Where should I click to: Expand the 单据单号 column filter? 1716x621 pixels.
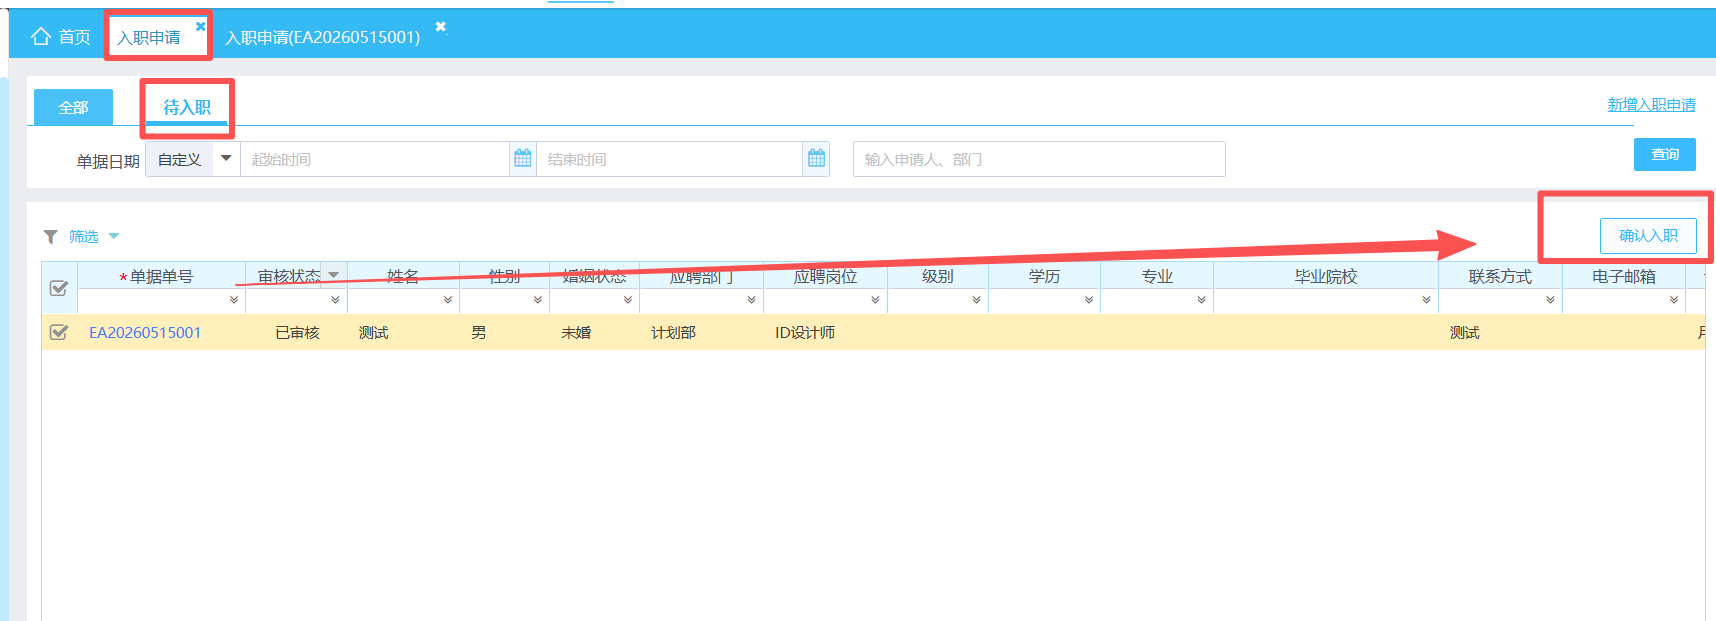tap(234, 300)
